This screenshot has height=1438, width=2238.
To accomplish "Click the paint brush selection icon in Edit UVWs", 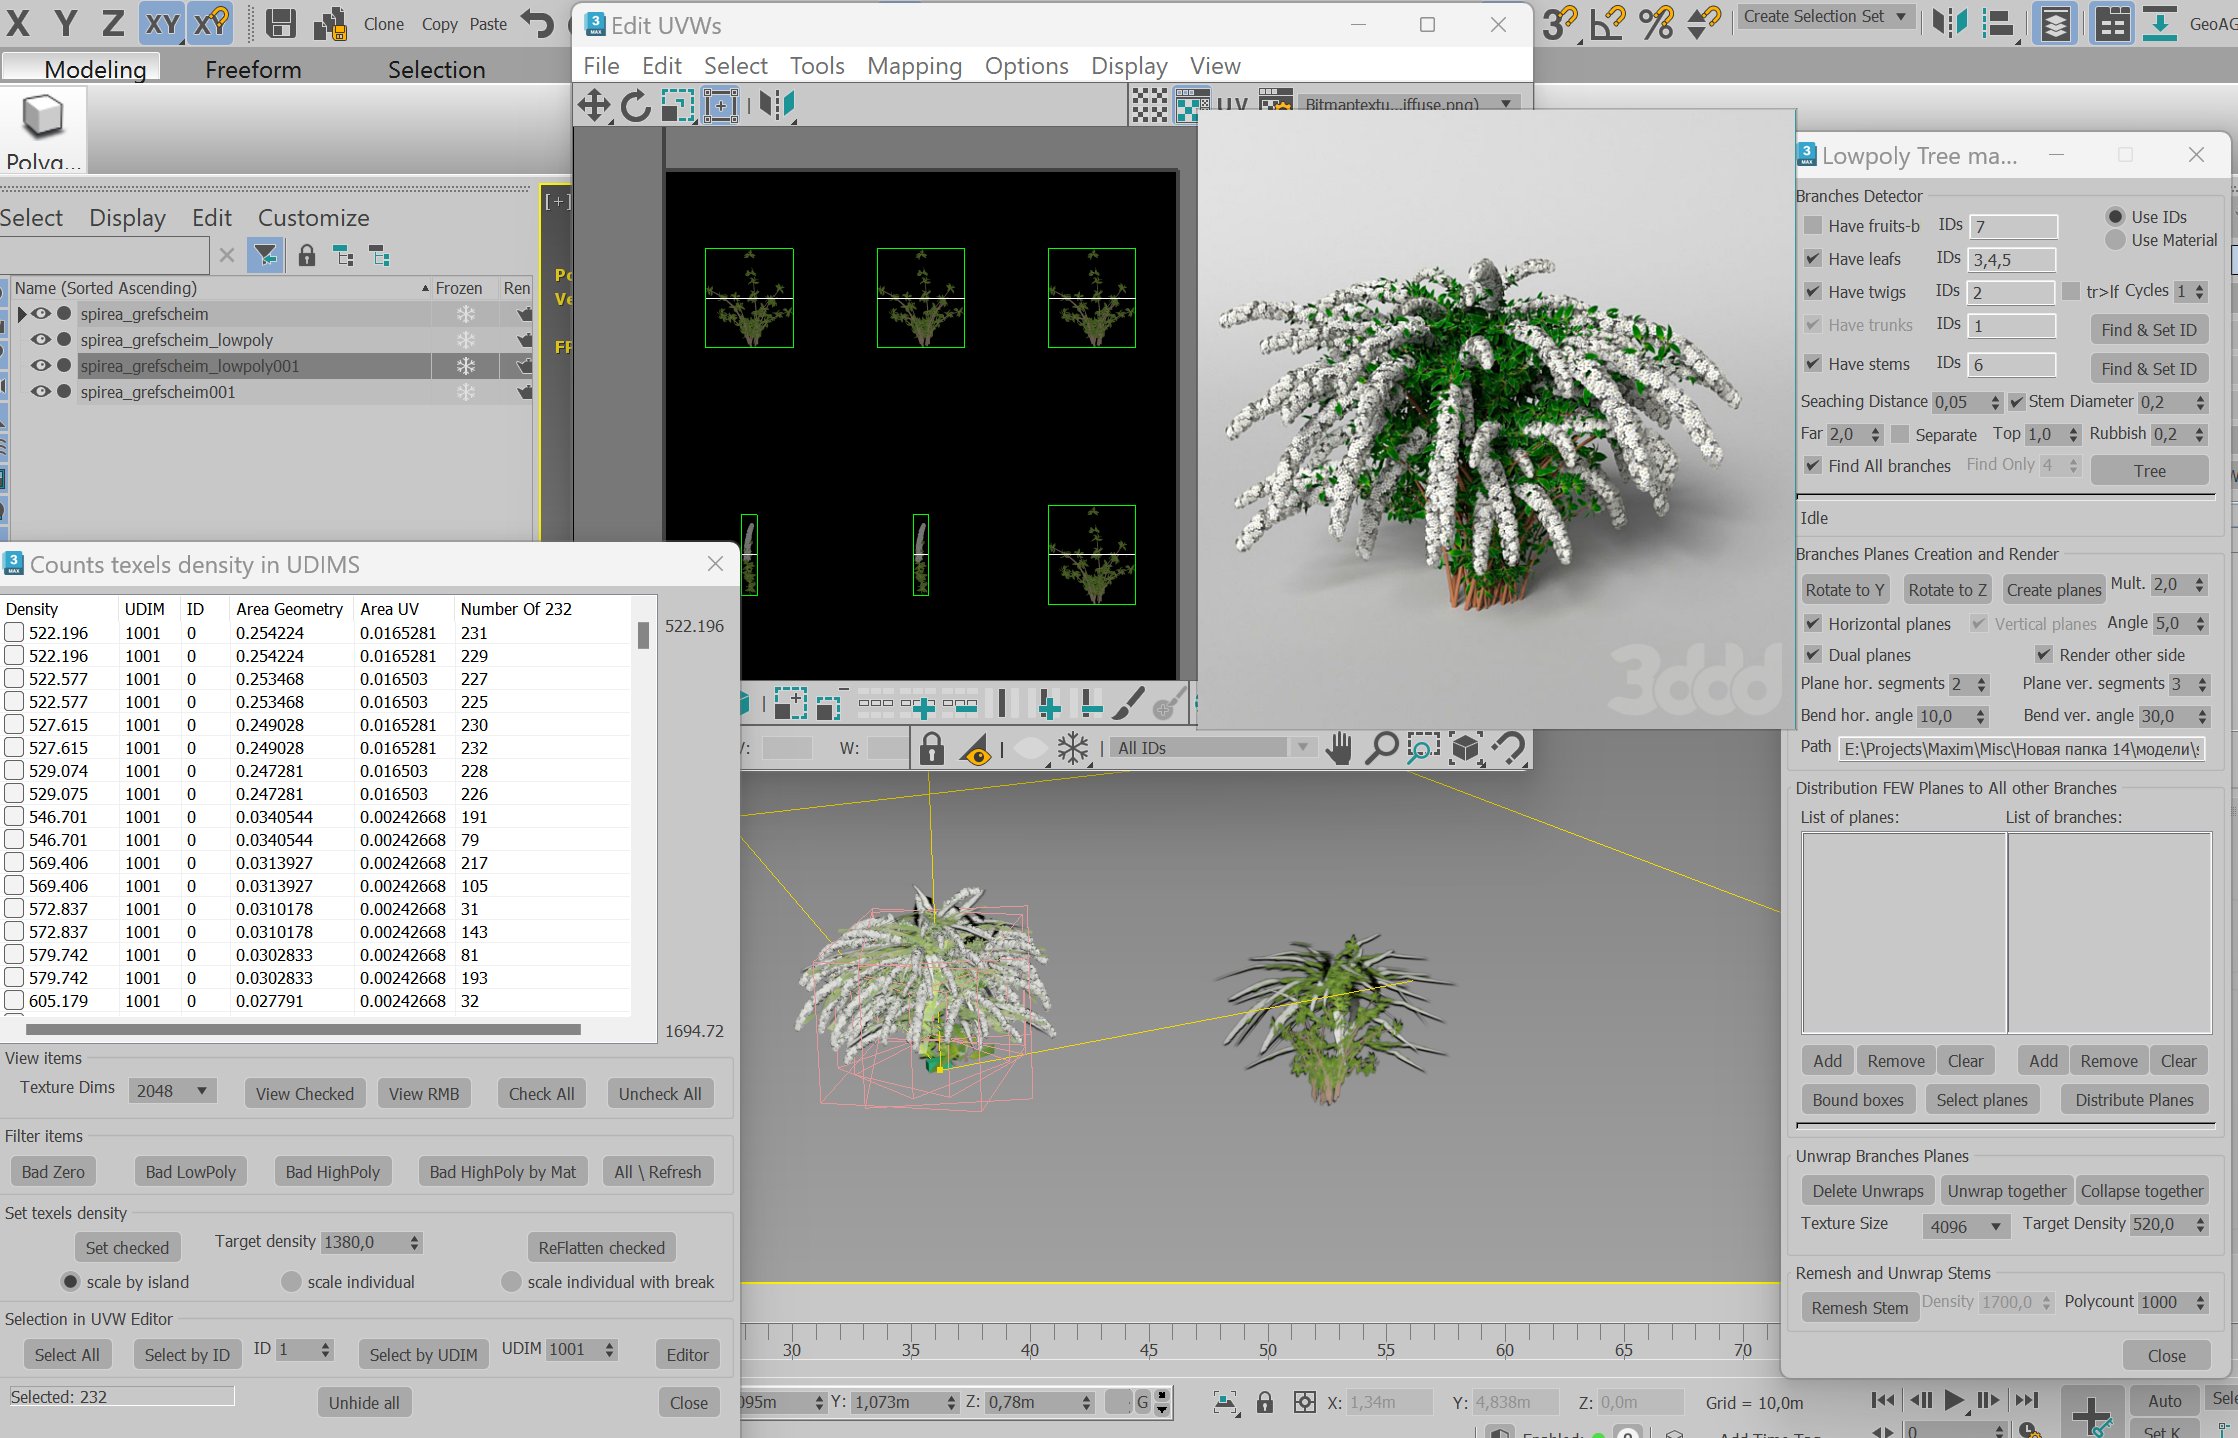I will coord(1127,703).
